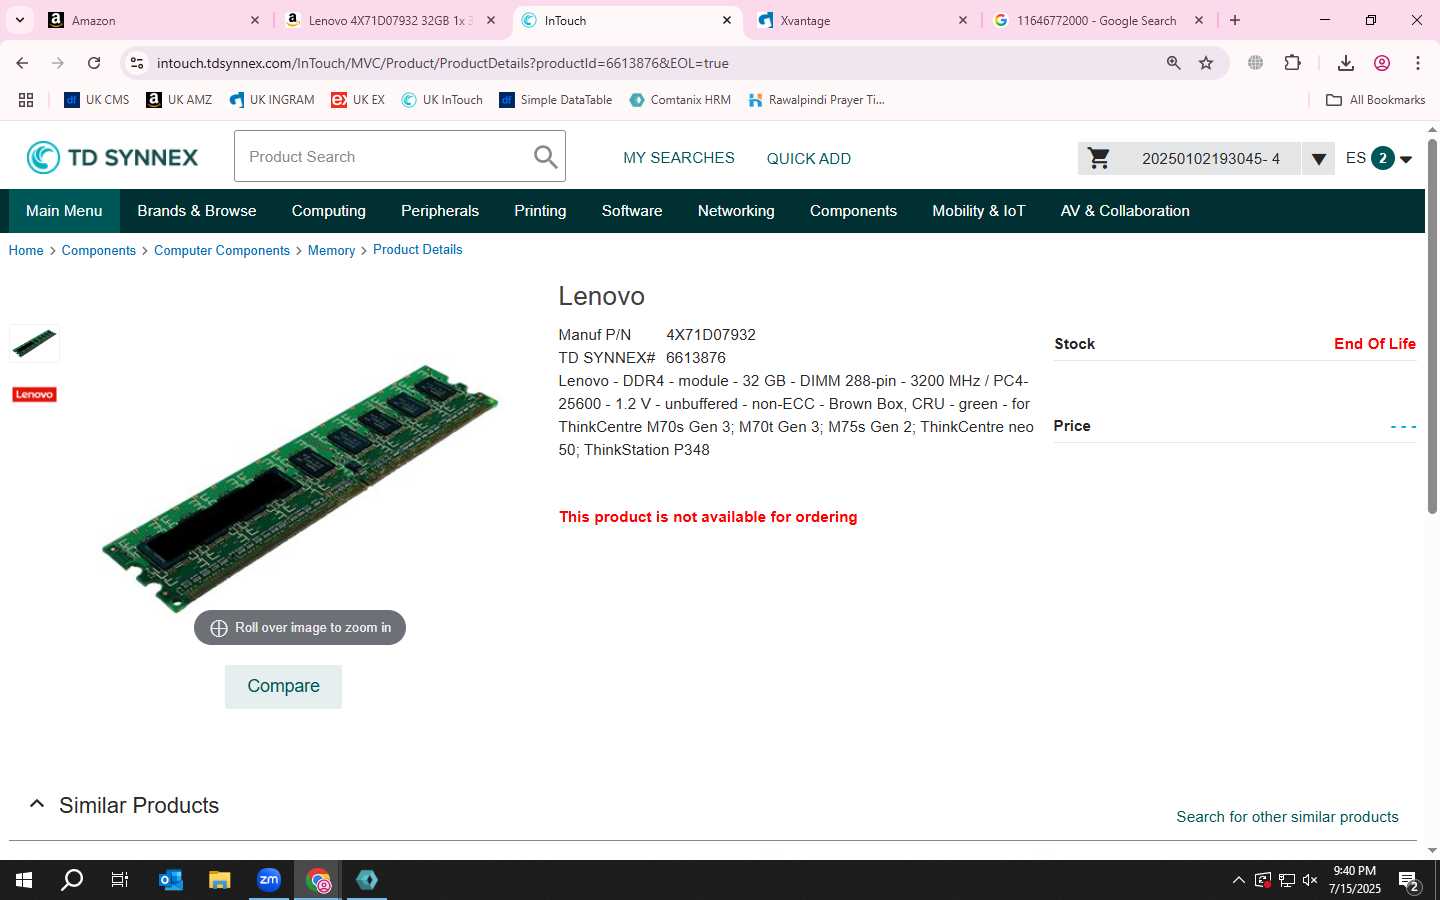Viewport: 1440px width, 900px height.
Task: Open File Explorer from the taskbar
Action: (x=219, y=880)
